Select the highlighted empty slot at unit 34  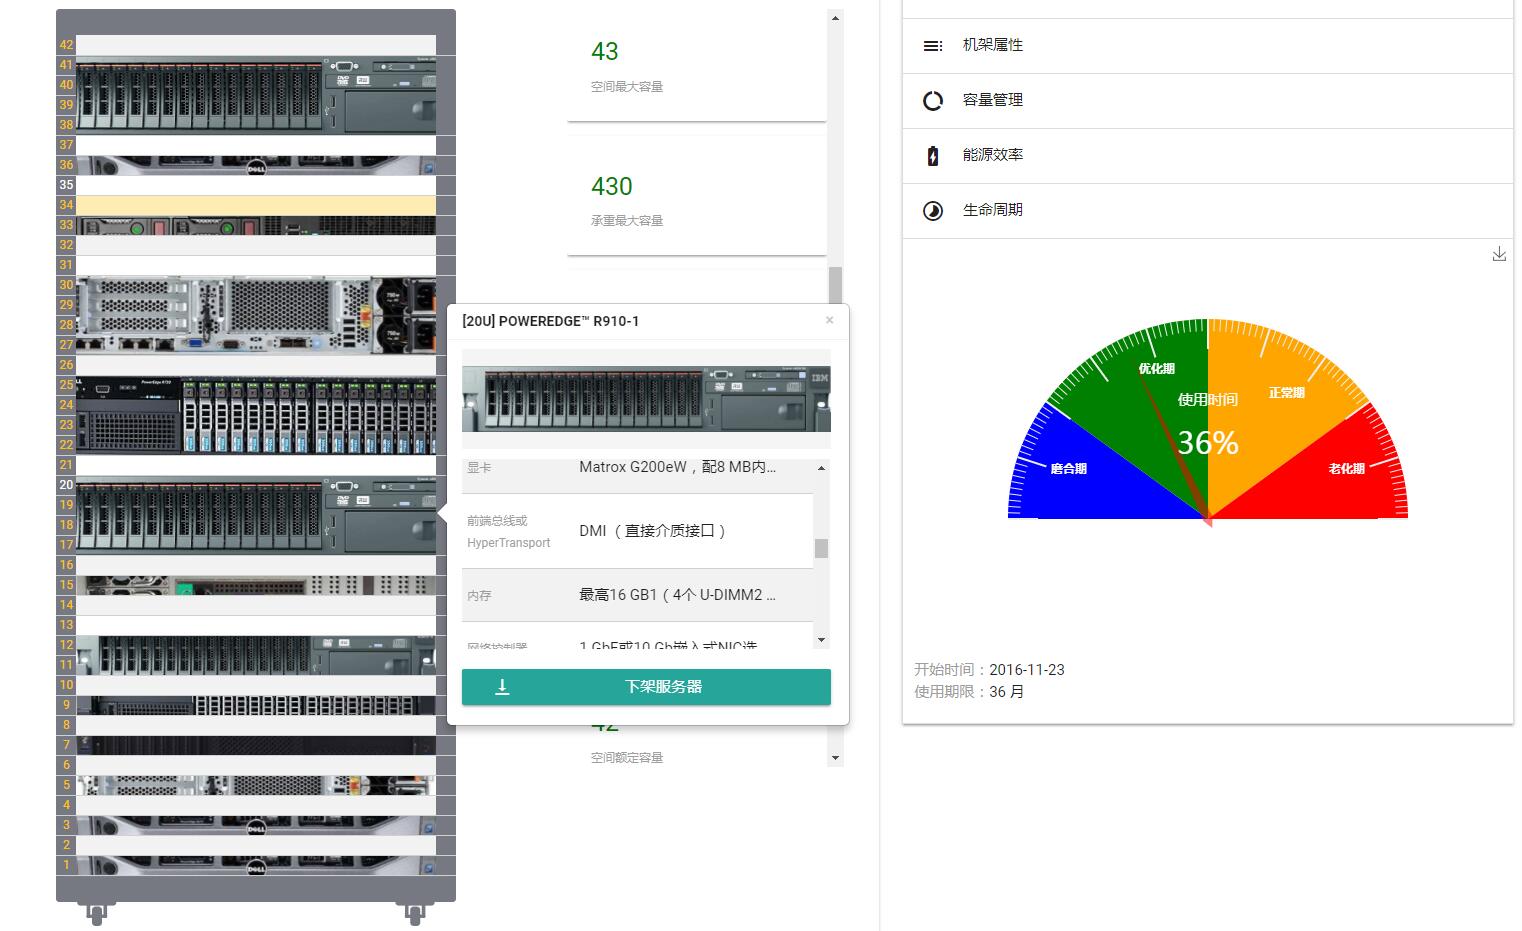click(256, 205)
